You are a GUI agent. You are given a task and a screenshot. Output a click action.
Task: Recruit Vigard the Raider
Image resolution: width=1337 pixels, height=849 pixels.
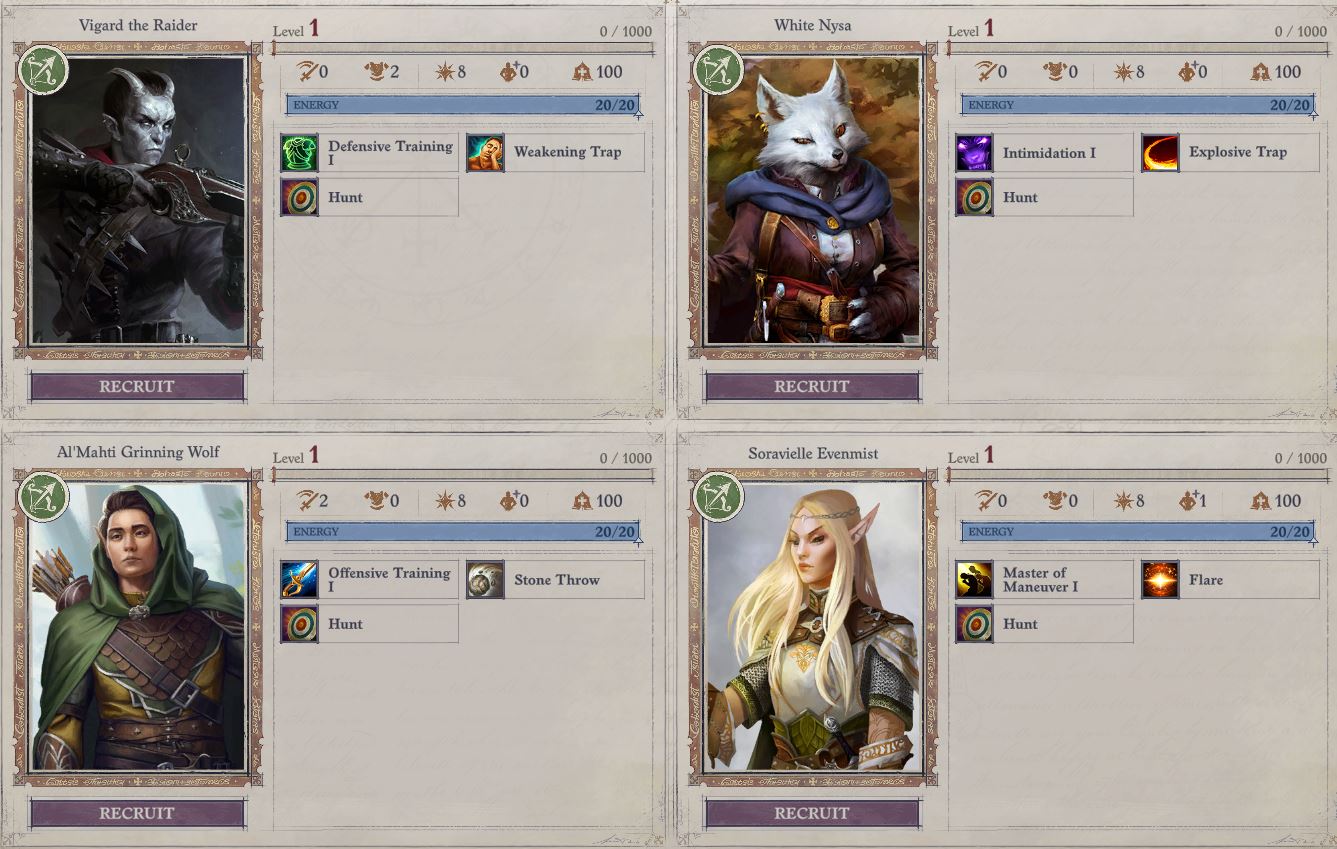[x=137, y=386]
